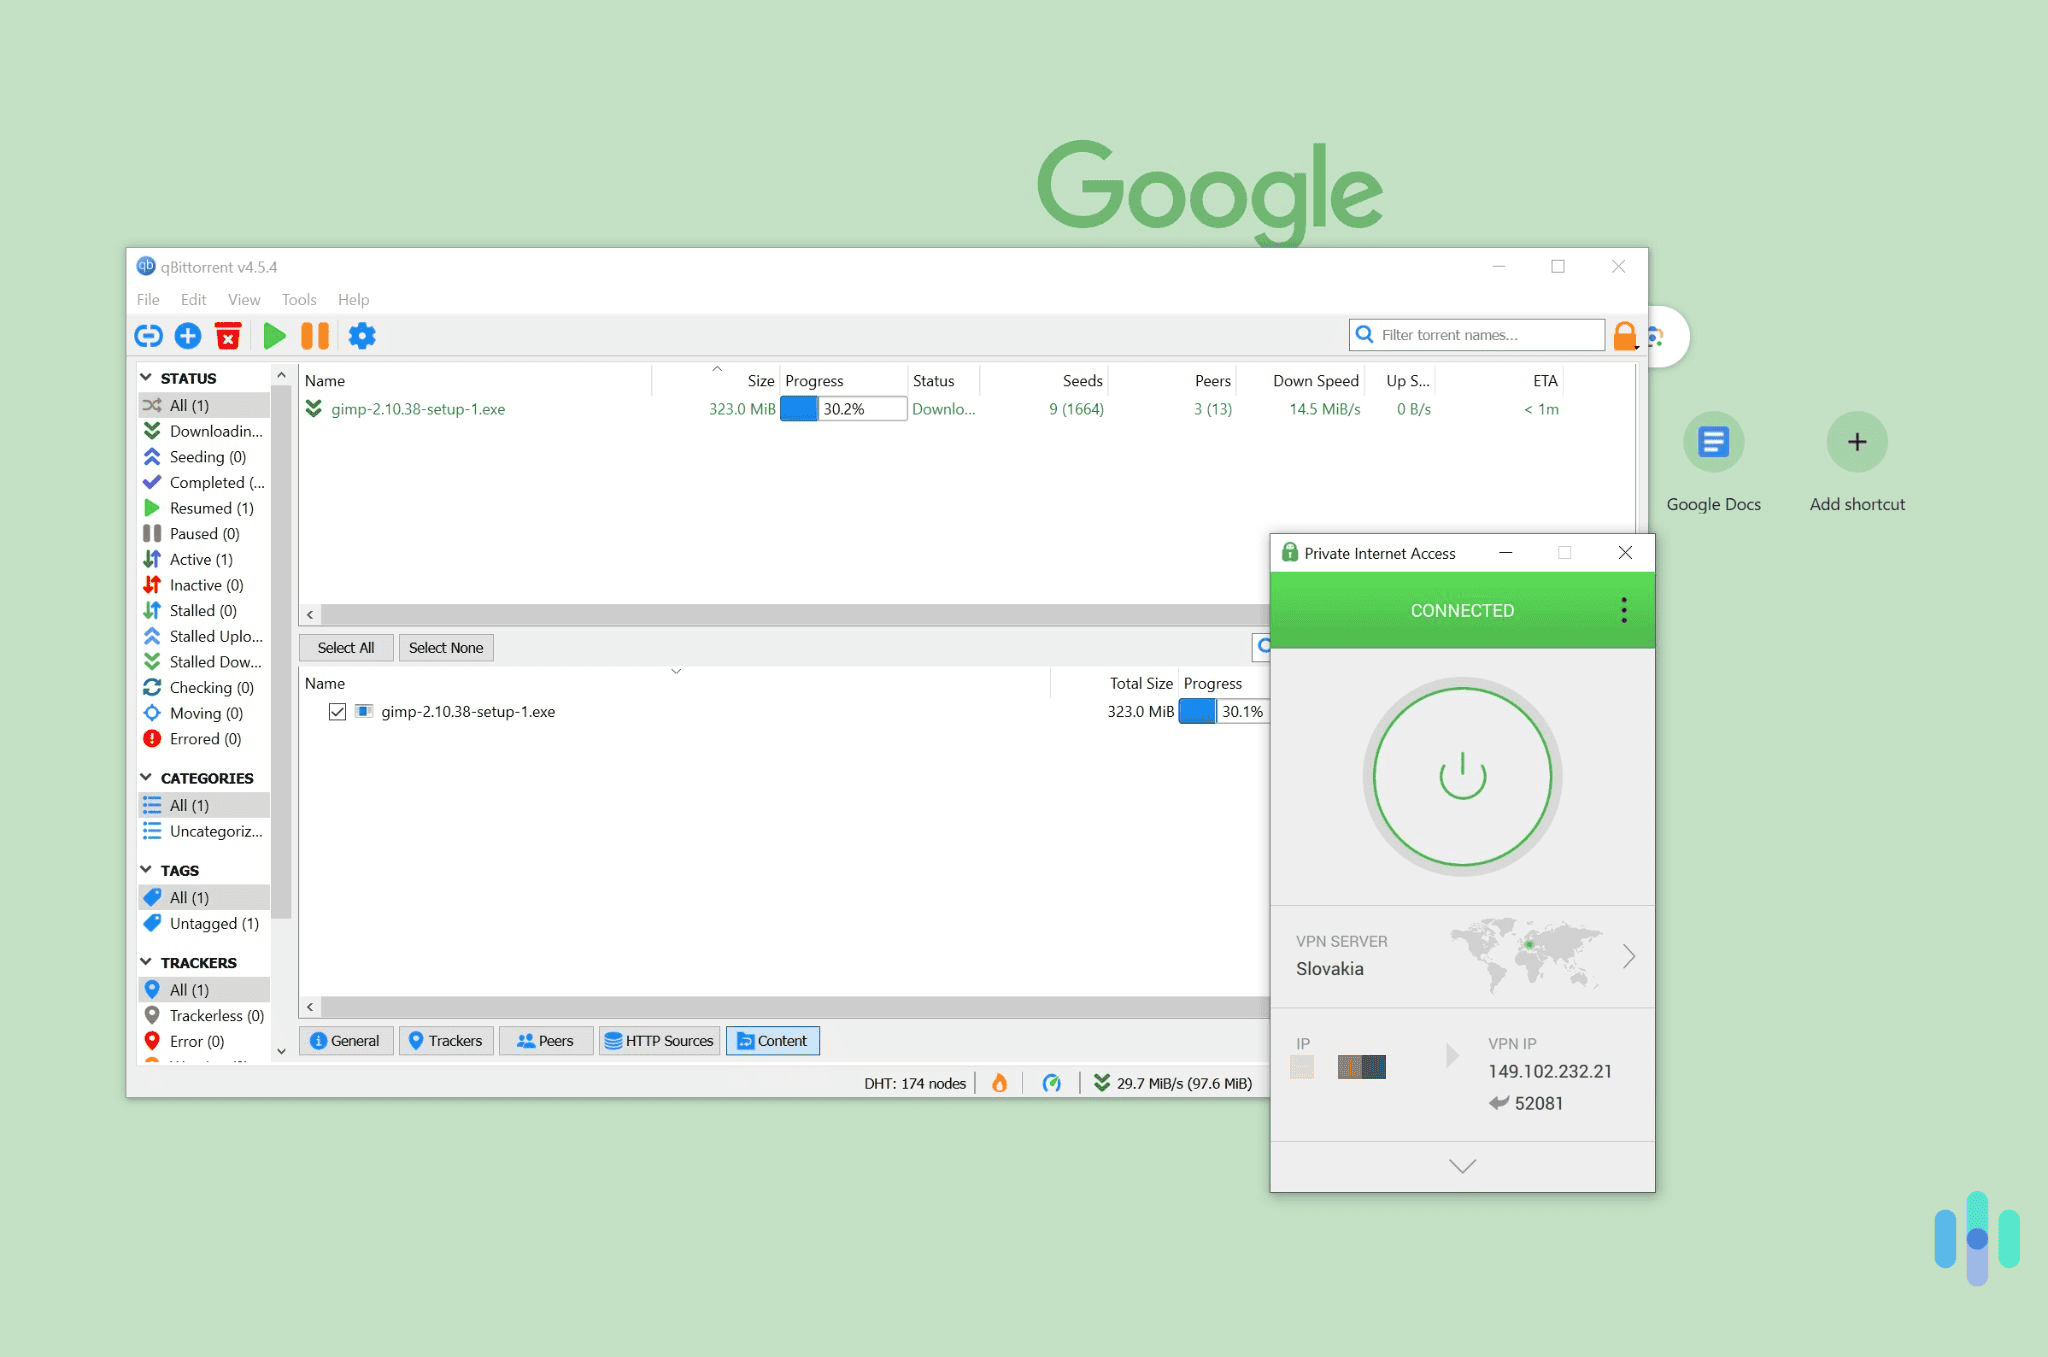The height and width of the screenshot is (1357, 2048).
Task: Uncheck gimp-2.10.38-setup-1.exe in Content list
Action: coord(337,711)
